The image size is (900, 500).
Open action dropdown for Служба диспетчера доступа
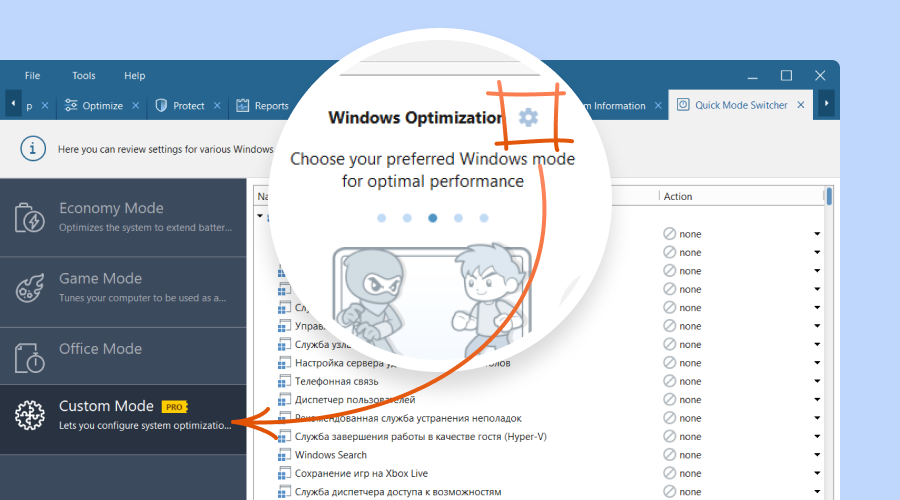pyautogui.click(x=817, y=491)
